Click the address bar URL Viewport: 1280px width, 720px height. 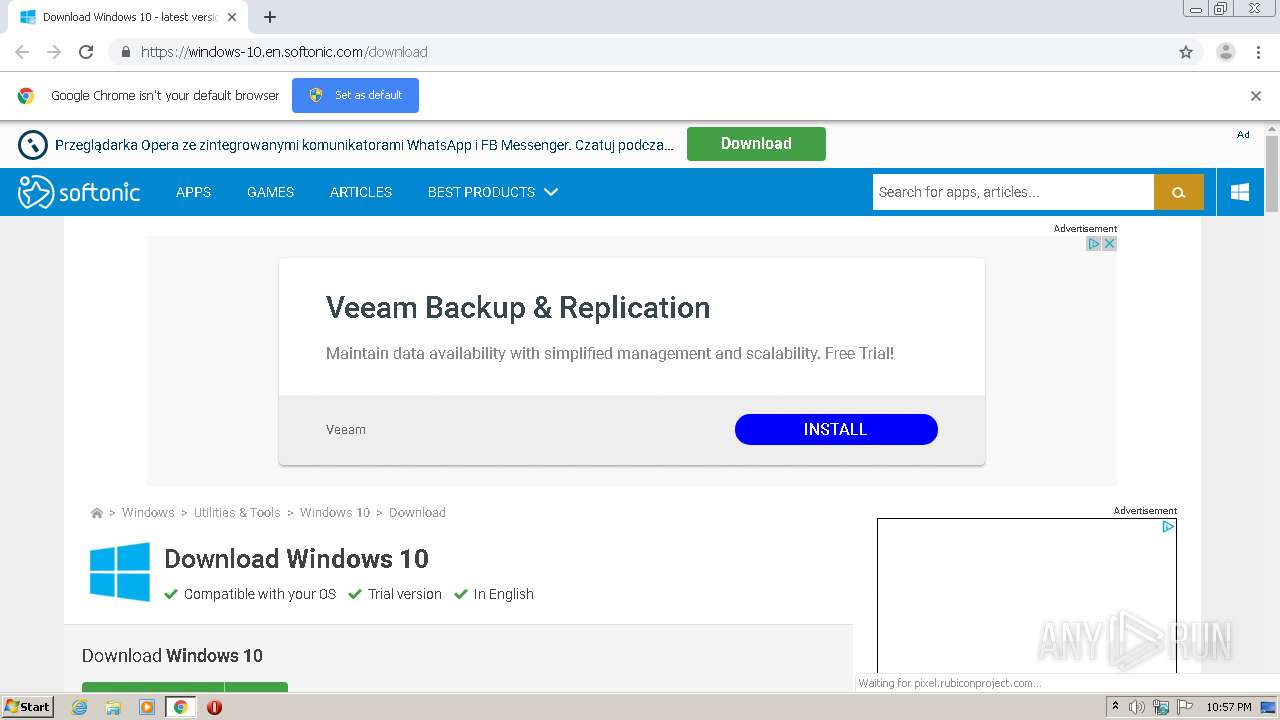pyautogui.click(x=284, y=52)
